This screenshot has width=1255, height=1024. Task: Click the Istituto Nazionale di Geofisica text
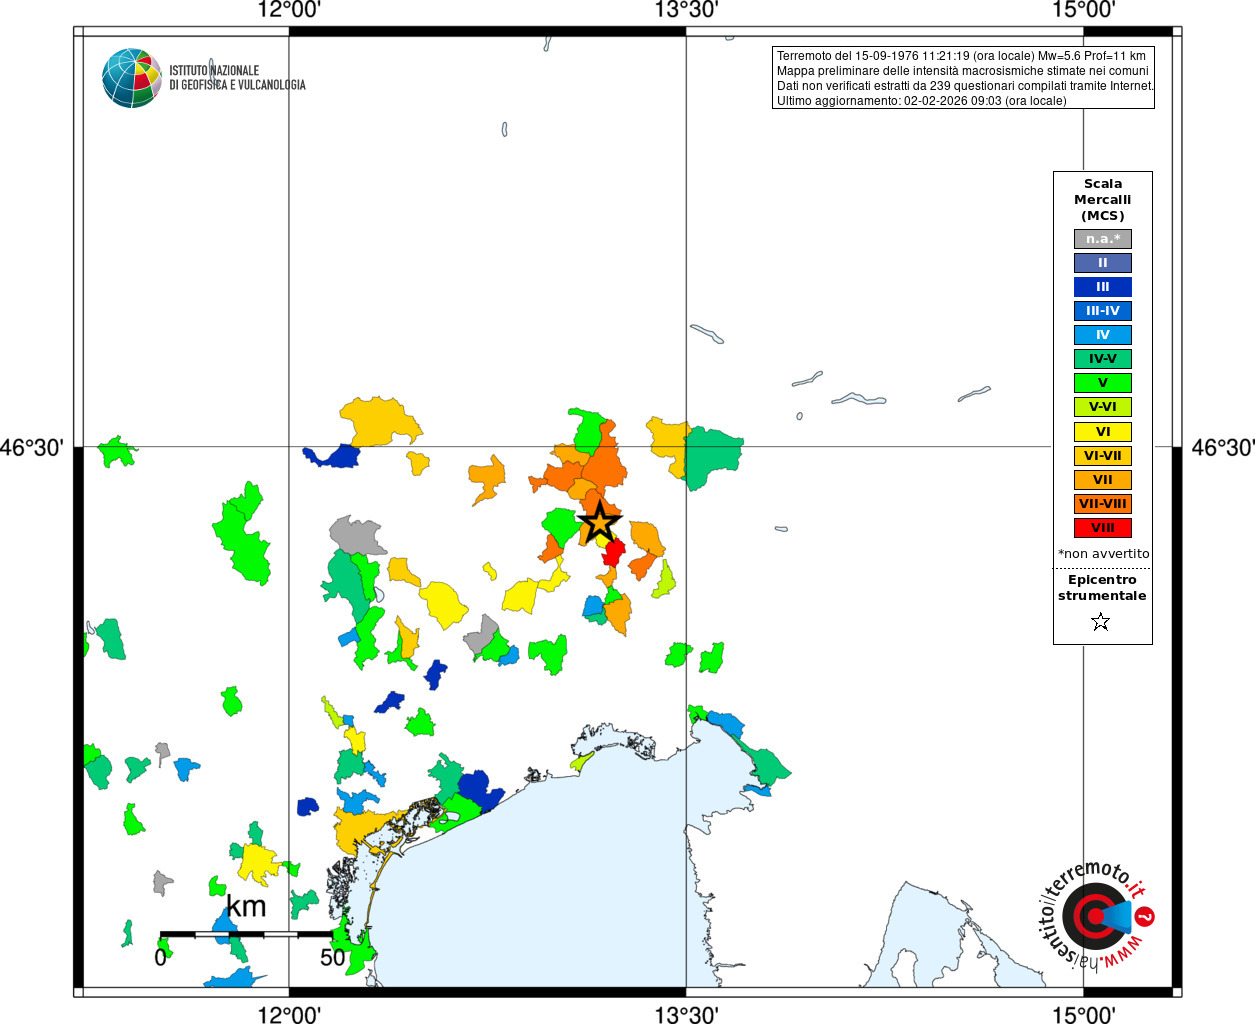(237, 78)
